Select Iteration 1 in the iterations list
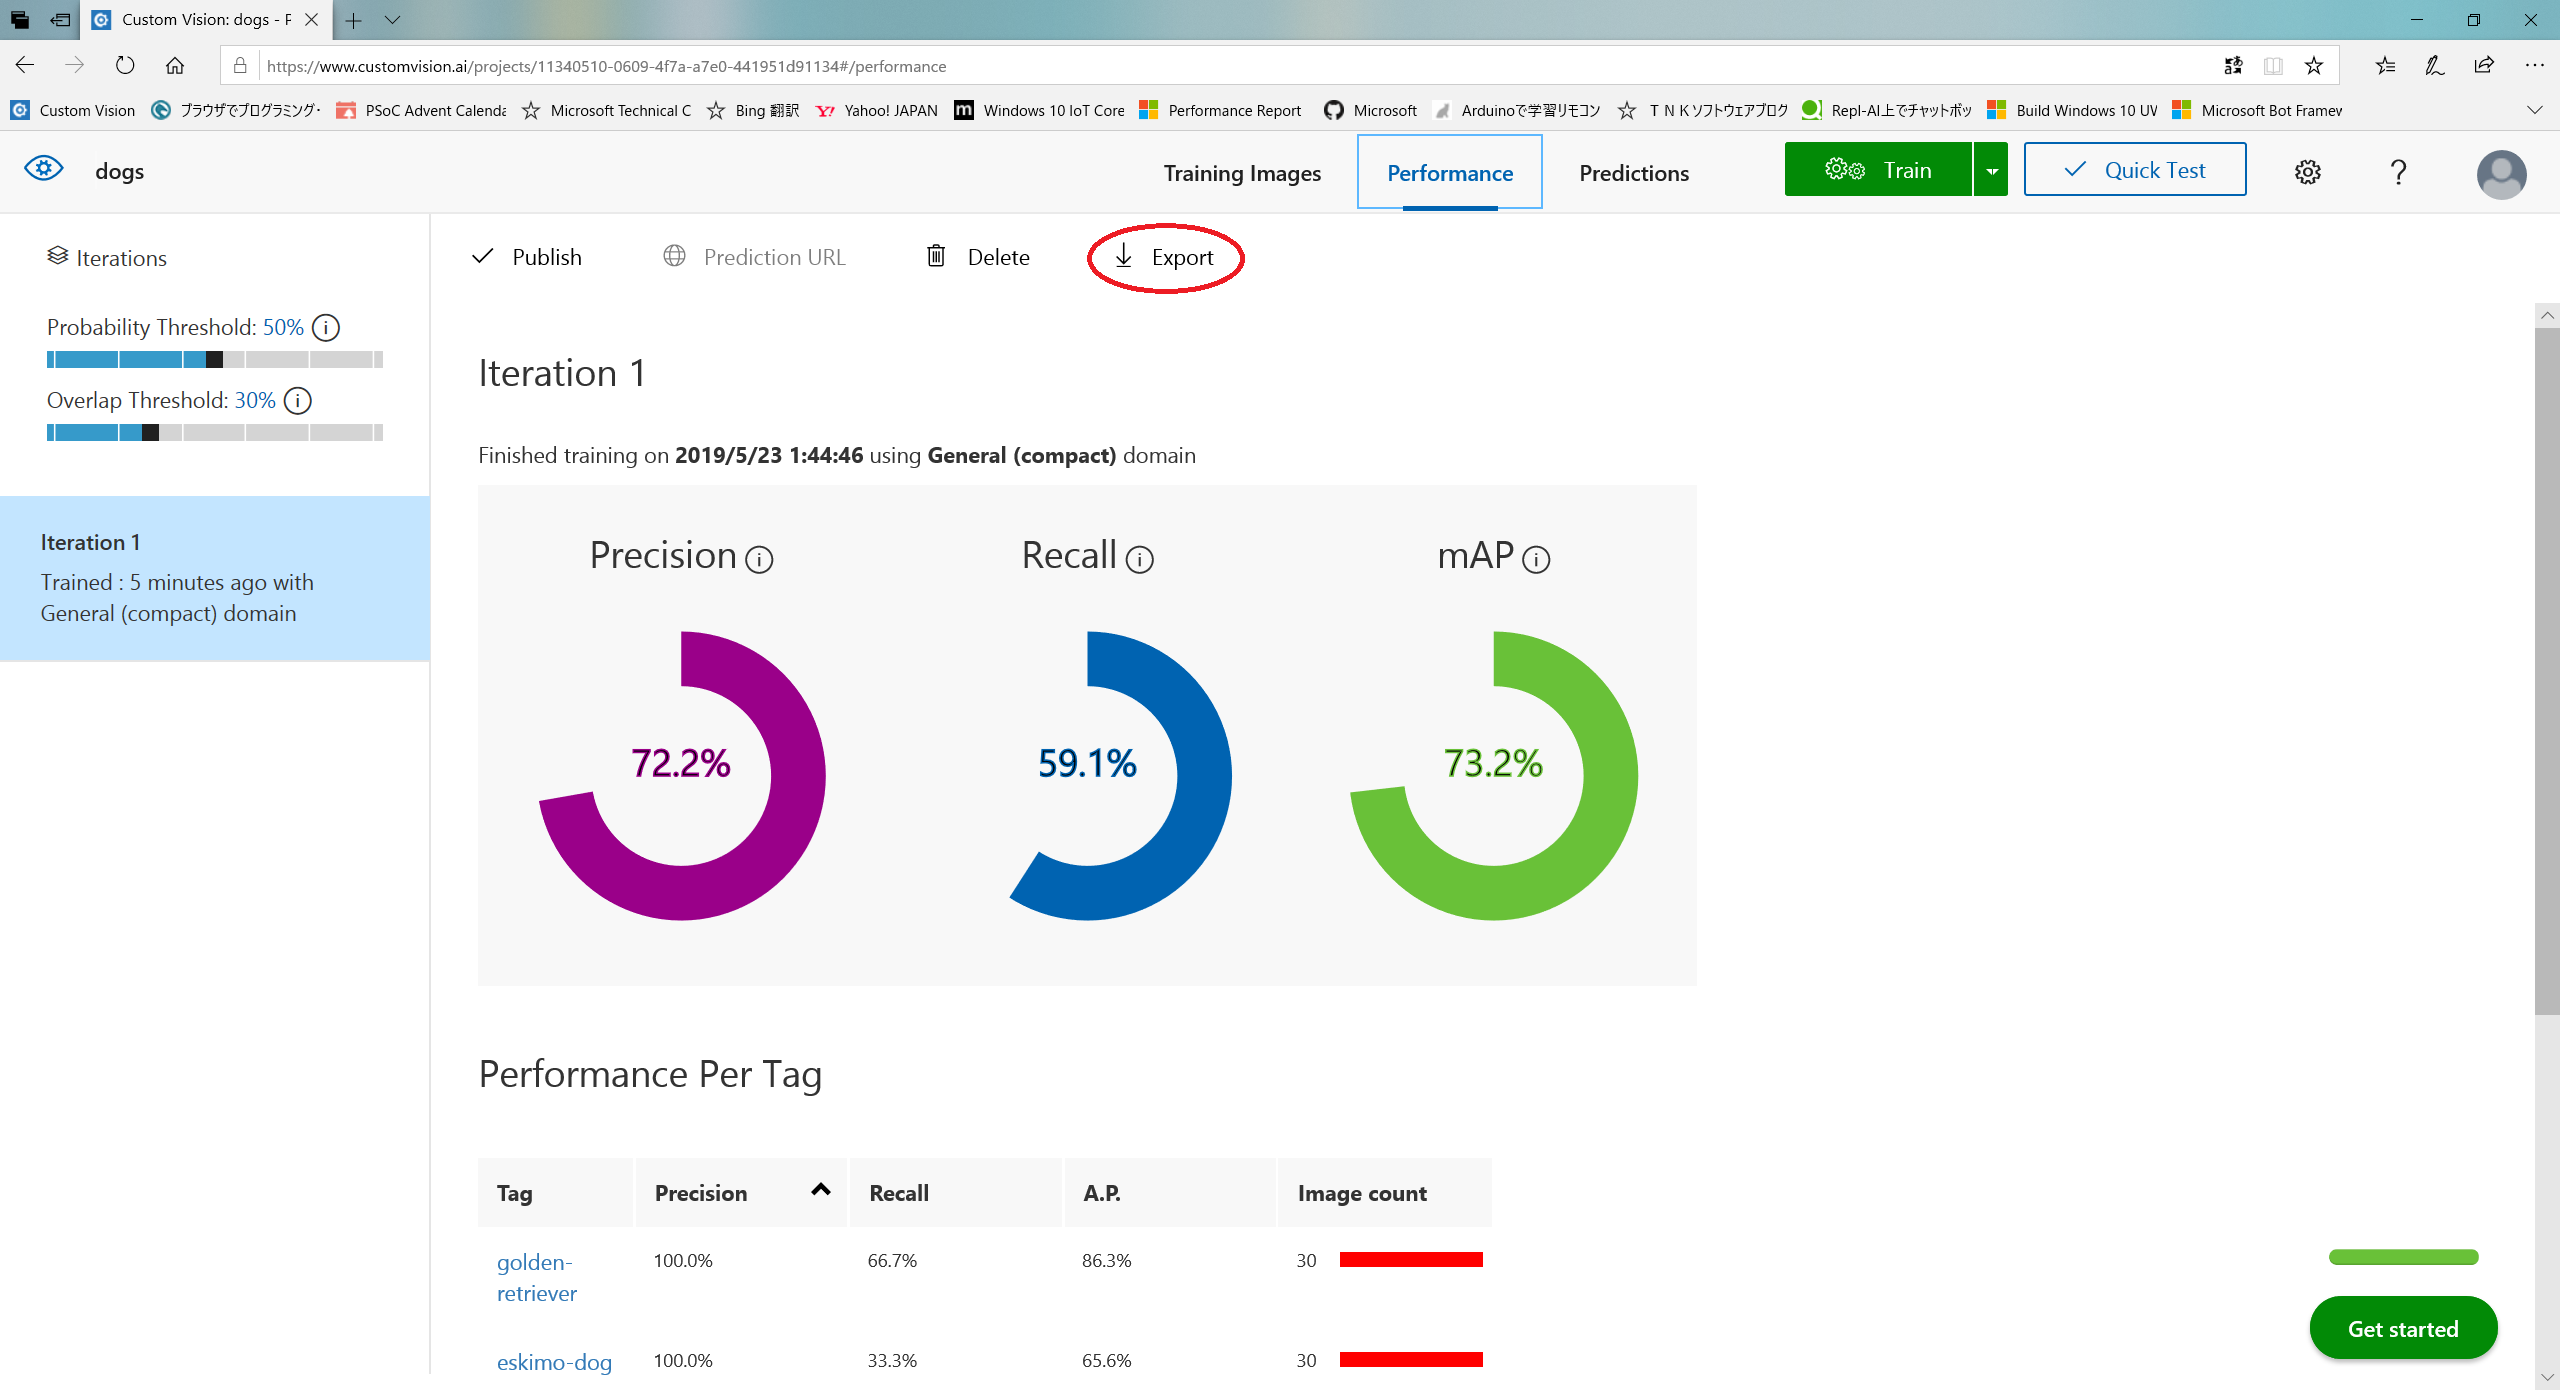The image size is (2560, 1390). tap(215, 578)
